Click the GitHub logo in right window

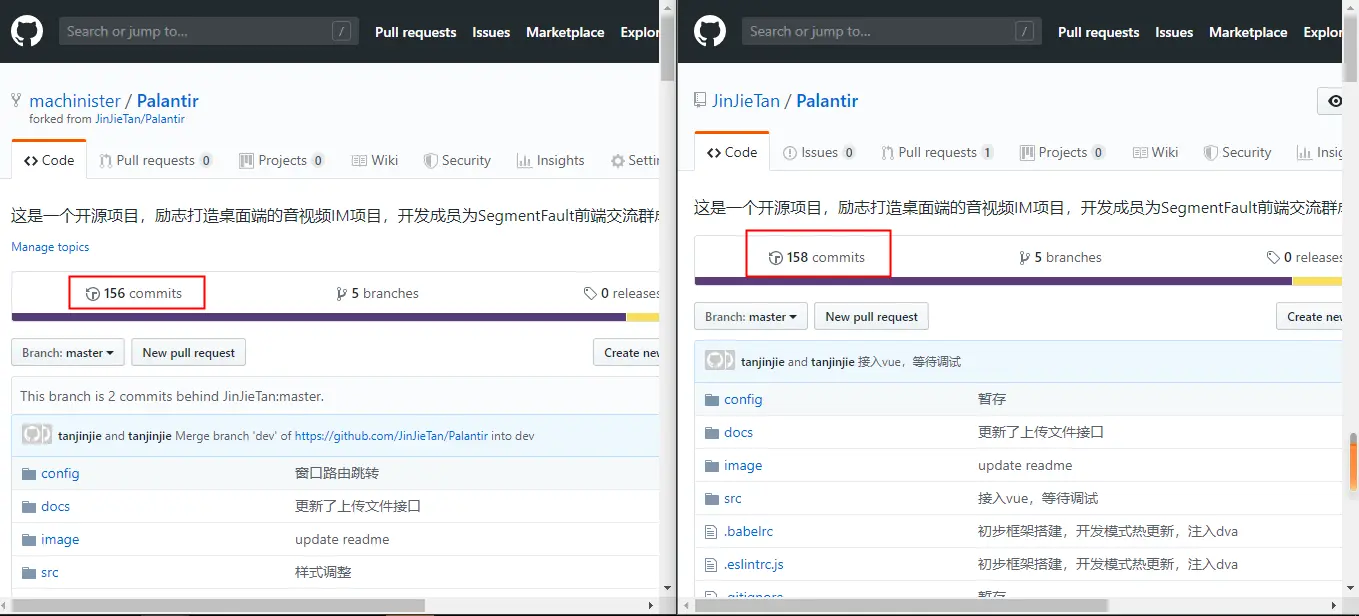(x=710, y=31)
